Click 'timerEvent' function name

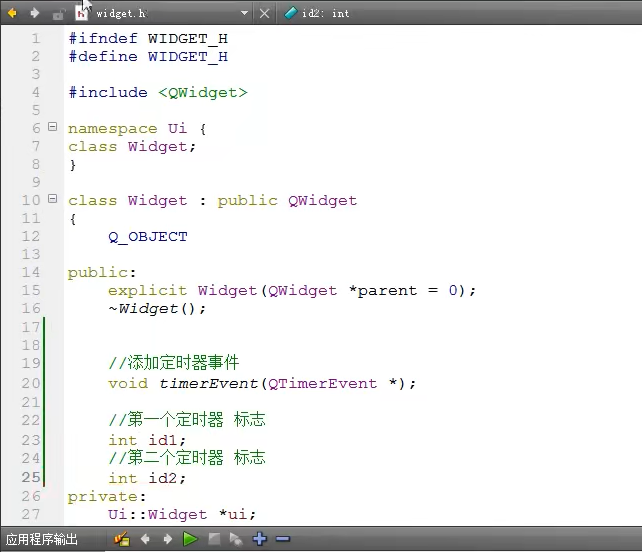click(x=208, y=384)
